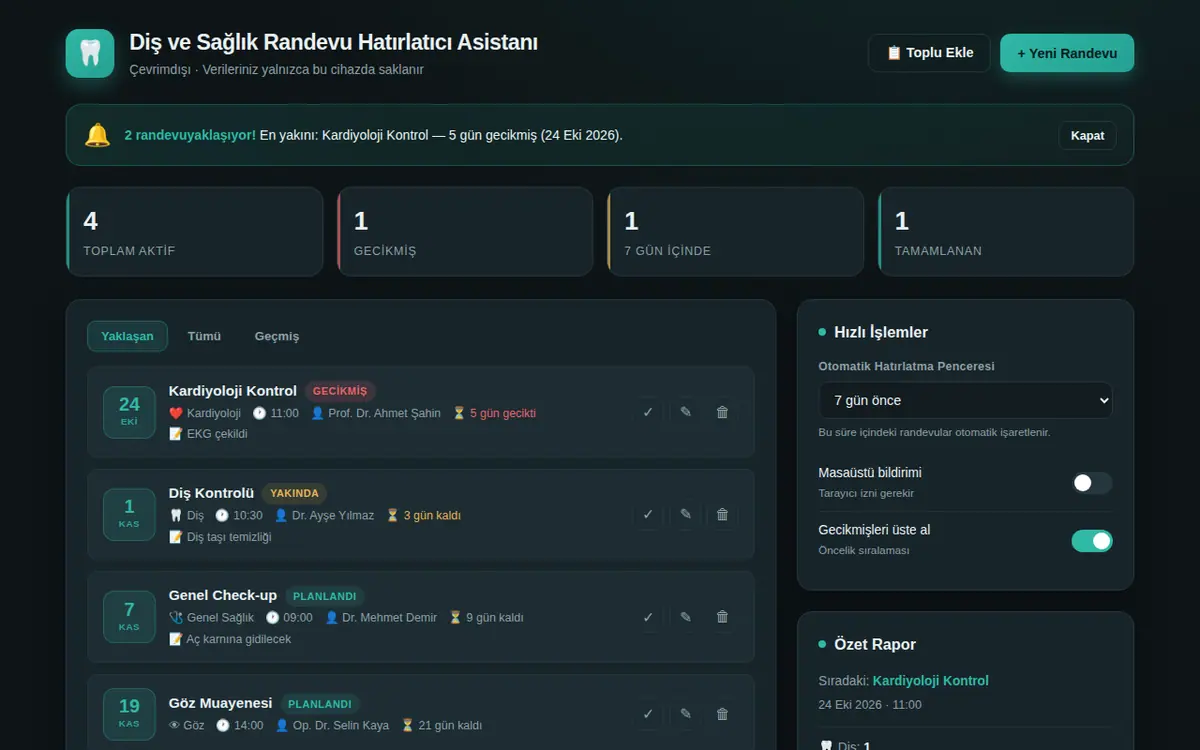Click the PLANLANDI badge on Göz Muayenesi
1200x750 pixels.
tap(319, 704)
